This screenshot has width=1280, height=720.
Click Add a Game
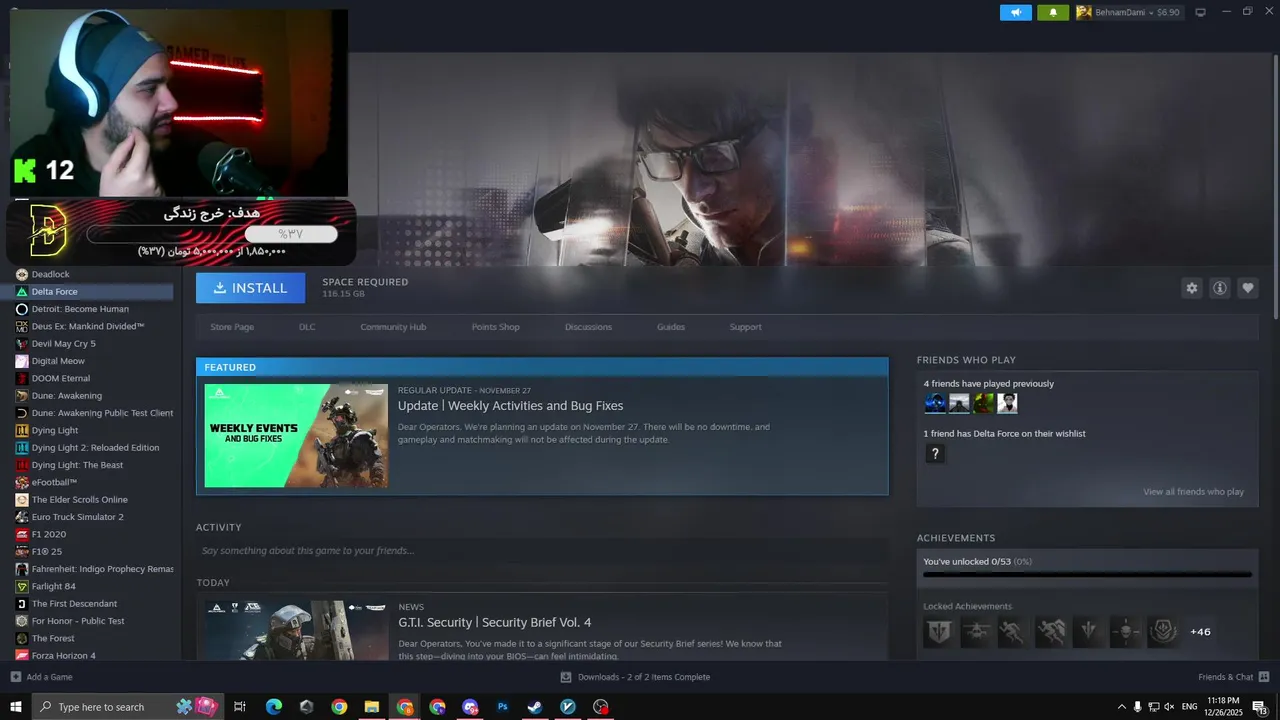point(41,677)
